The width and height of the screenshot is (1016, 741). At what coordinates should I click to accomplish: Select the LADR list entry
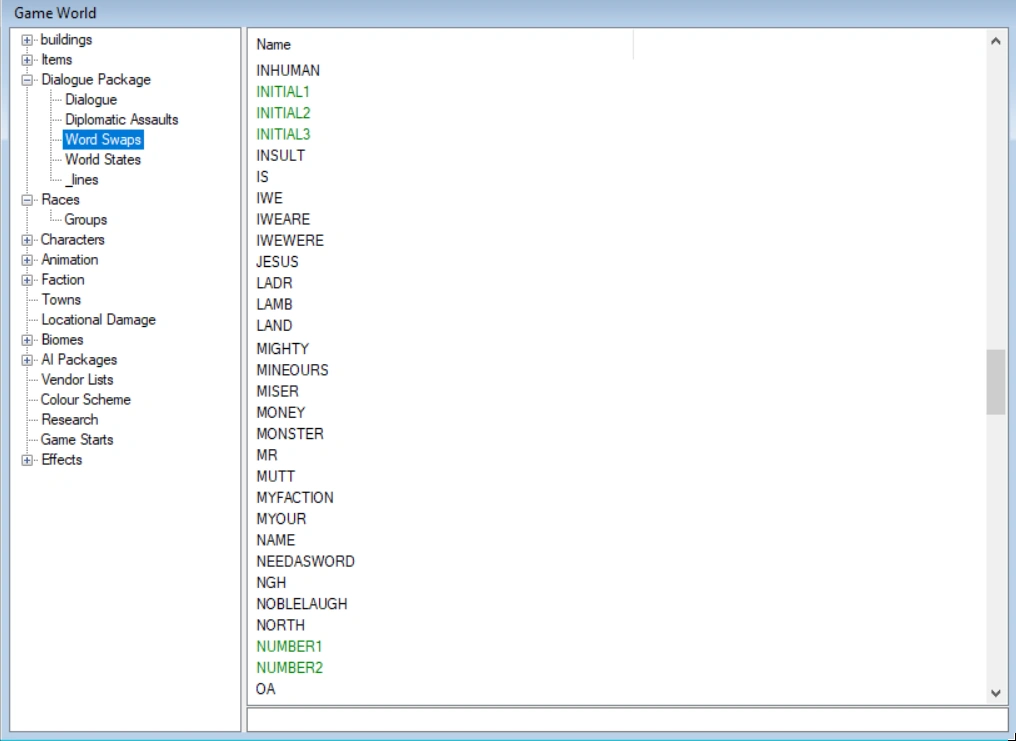[x=274, y=284]
